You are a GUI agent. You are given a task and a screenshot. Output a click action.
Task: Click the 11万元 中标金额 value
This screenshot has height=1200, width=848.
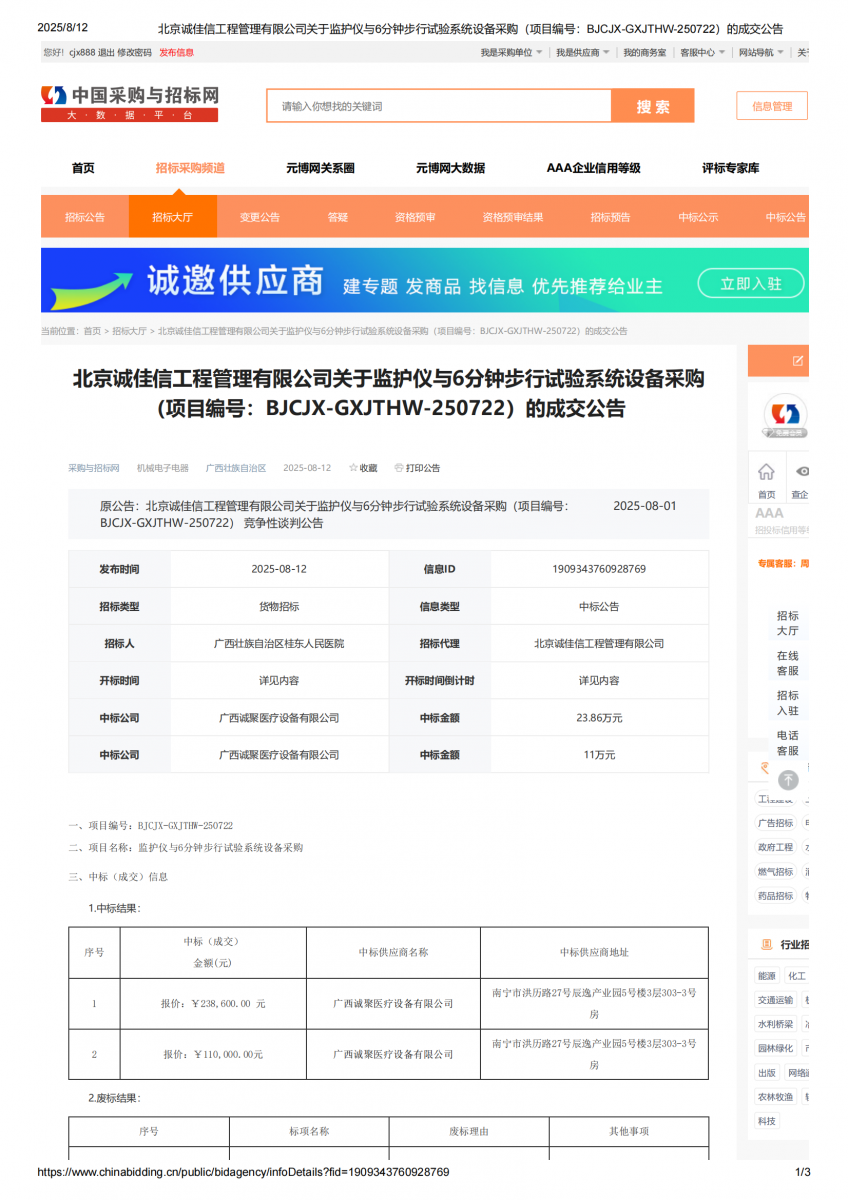(599, 755)
